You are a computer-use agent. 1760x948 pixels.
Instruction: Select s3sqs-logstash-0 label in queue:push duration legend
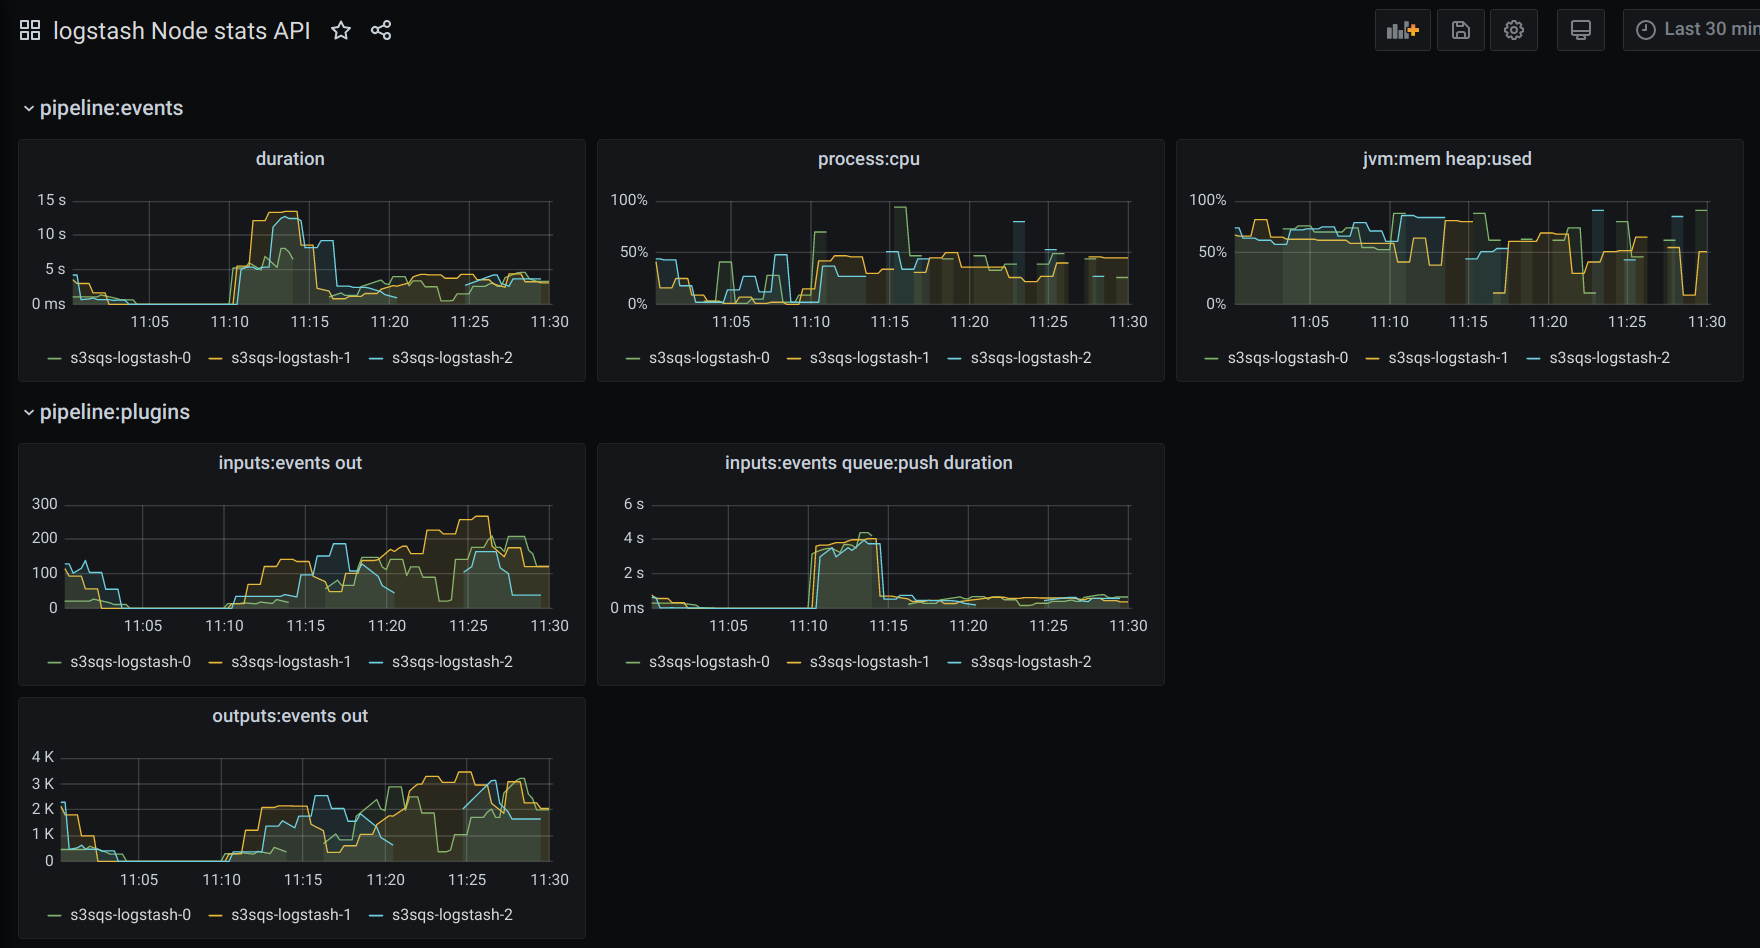tap(709, 662)
